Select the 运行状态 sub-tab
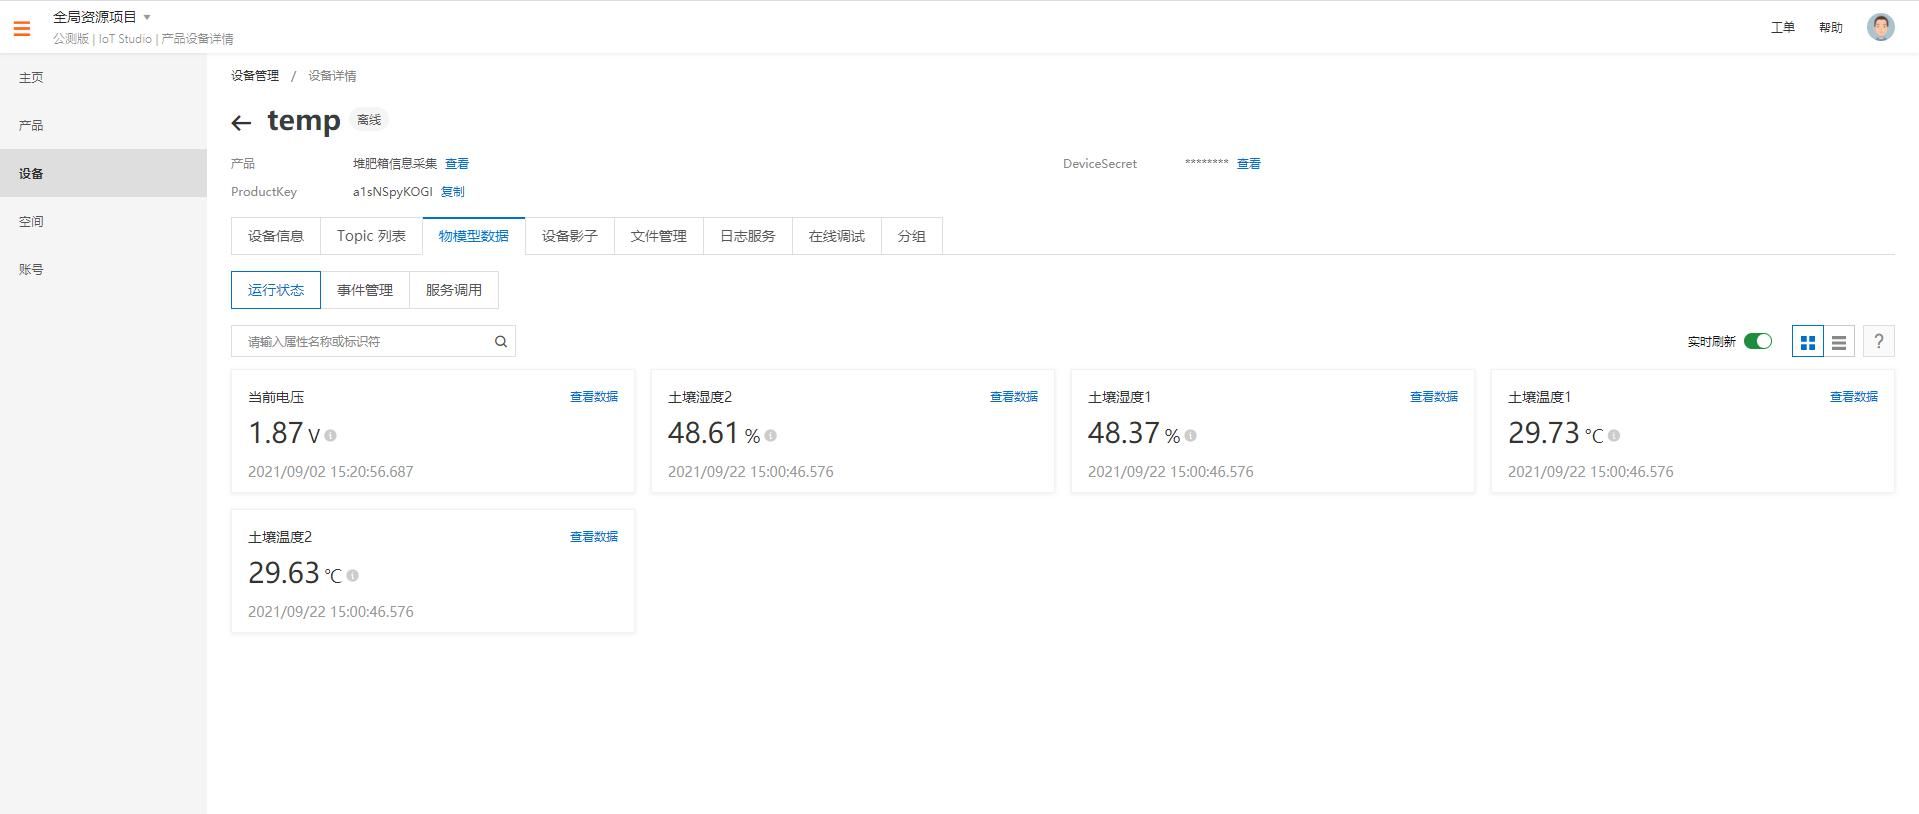The image size is (1919, 814). (276, 290)
